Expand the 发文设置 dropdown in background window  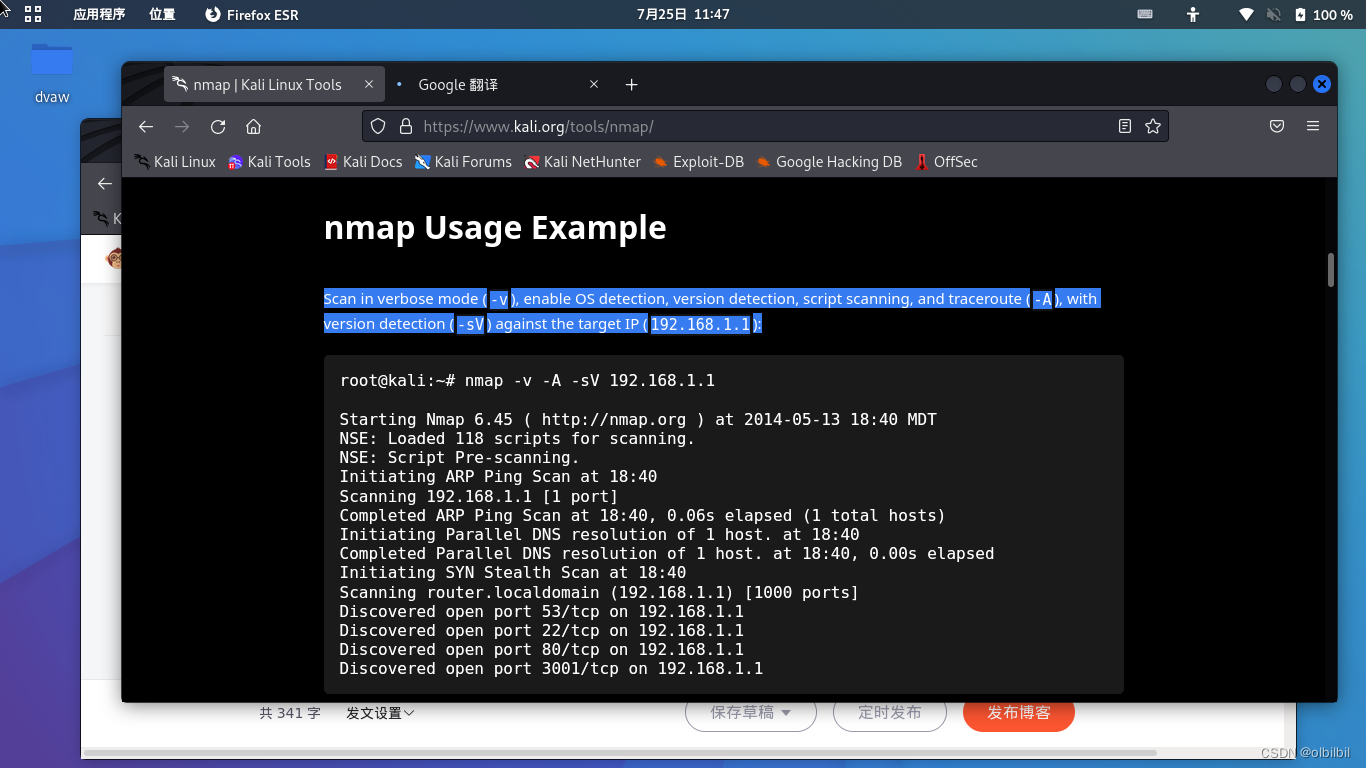[380, 713]
